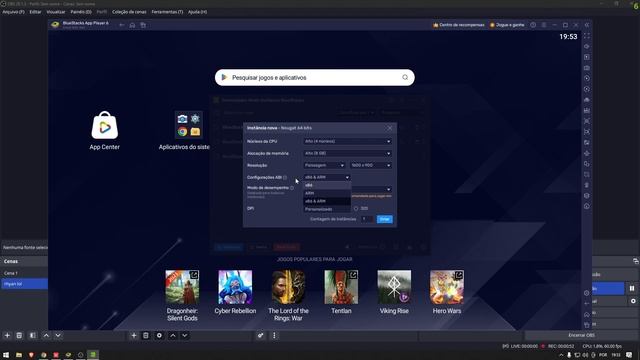This screenshot has height=360, width=640.
Task: Click info icon beside Configurações ABI
Action: pyautogui.click(x=285, y=178)
